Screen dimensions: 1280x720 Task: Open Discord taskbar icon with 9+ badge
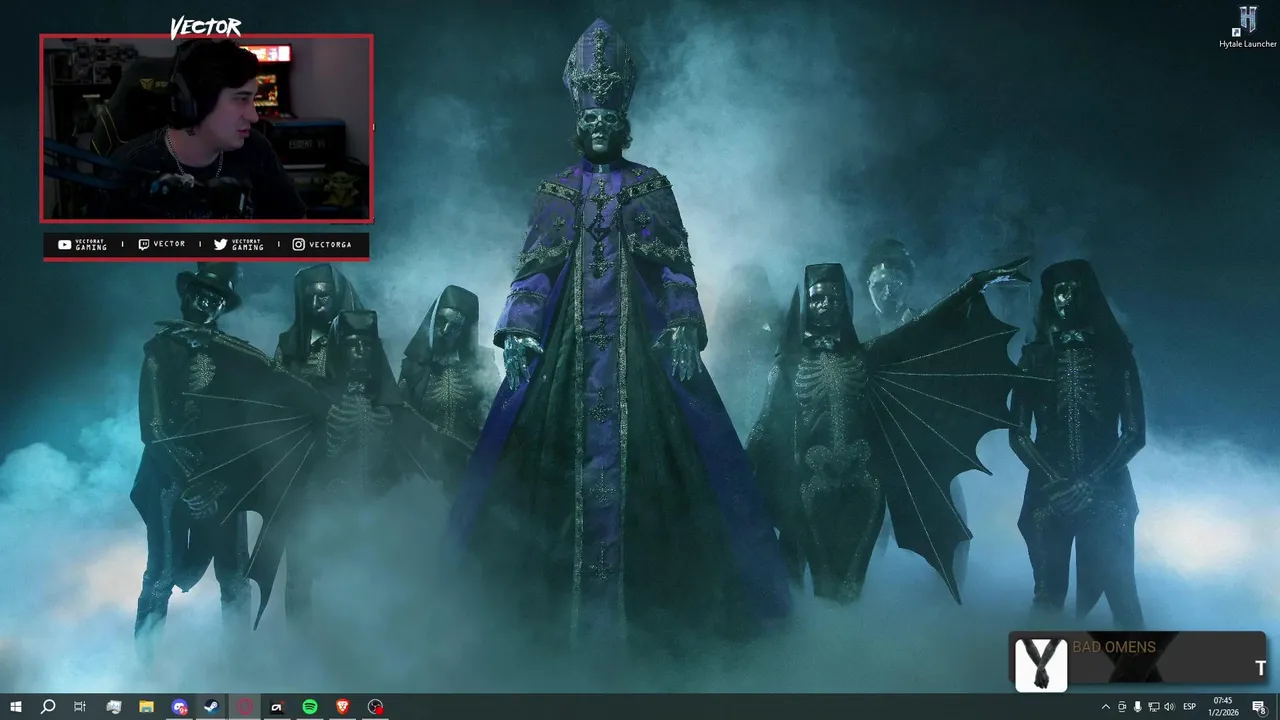pos(179,707)
